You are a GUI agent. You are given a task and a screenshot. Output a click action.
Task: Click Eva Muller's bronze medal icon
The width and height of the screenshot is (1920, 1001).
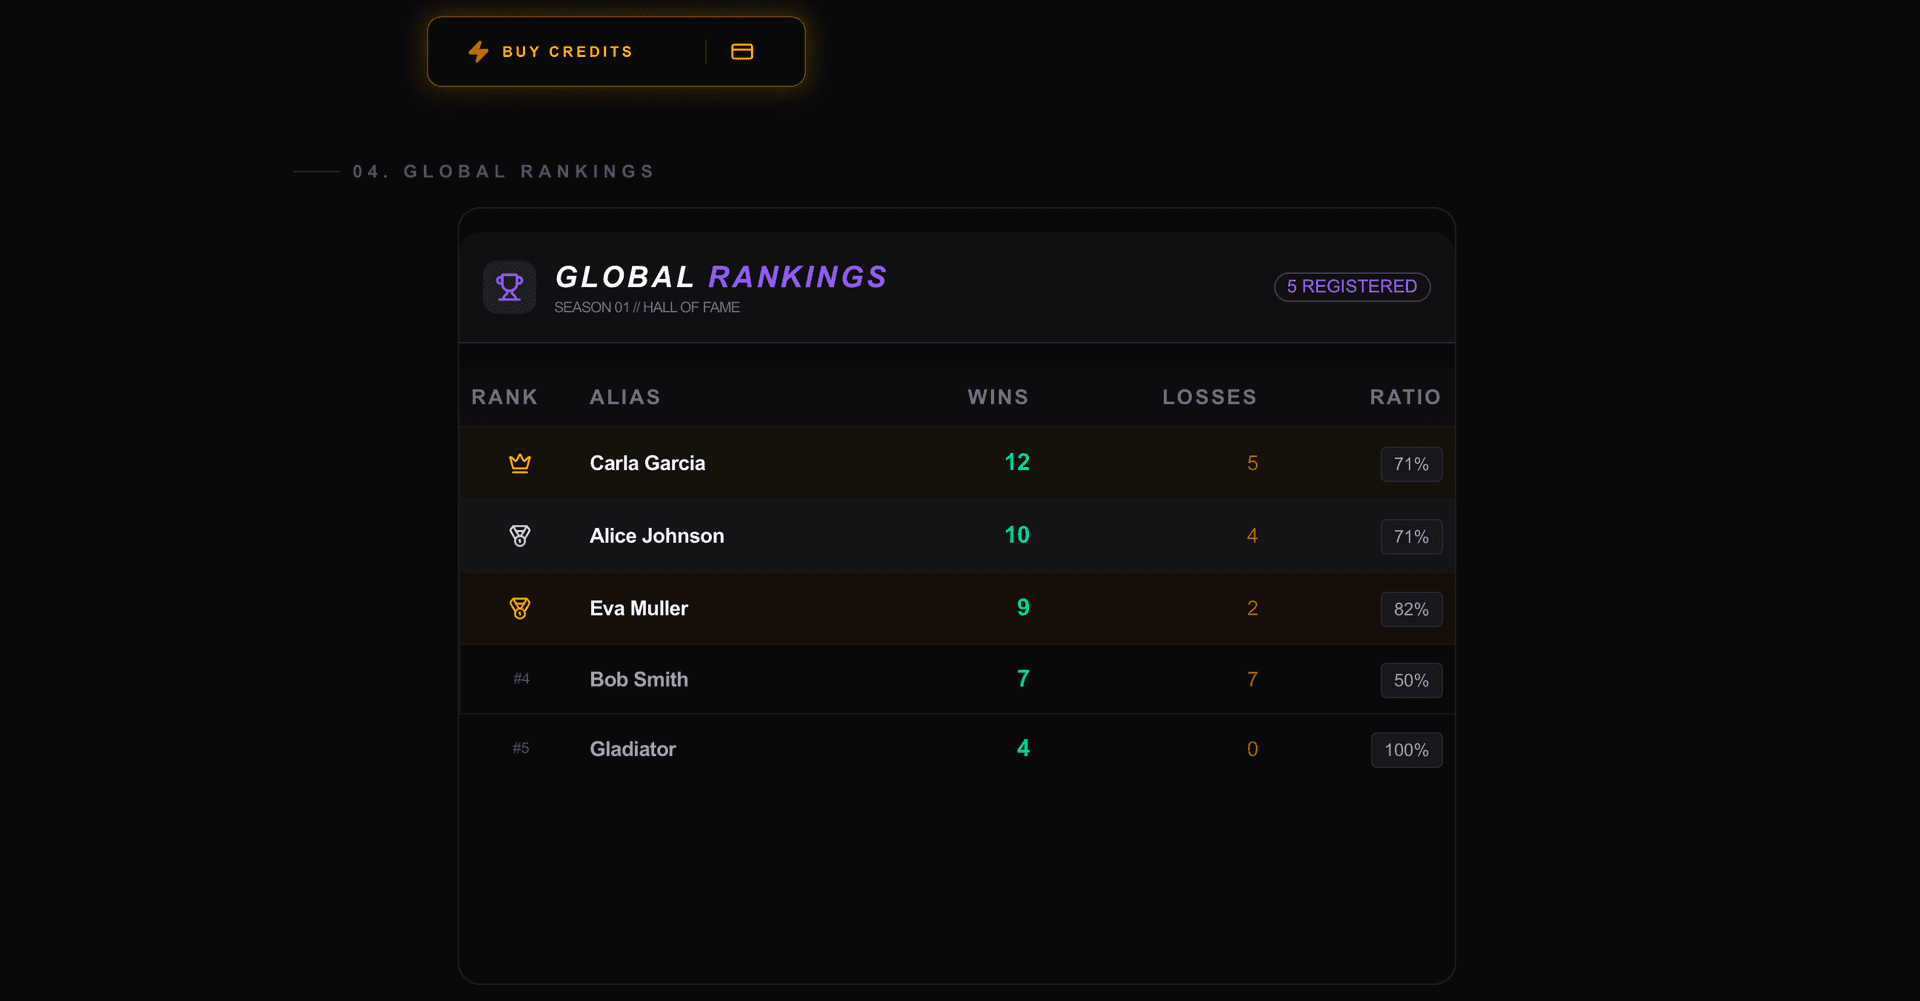[x=520, y=608]
